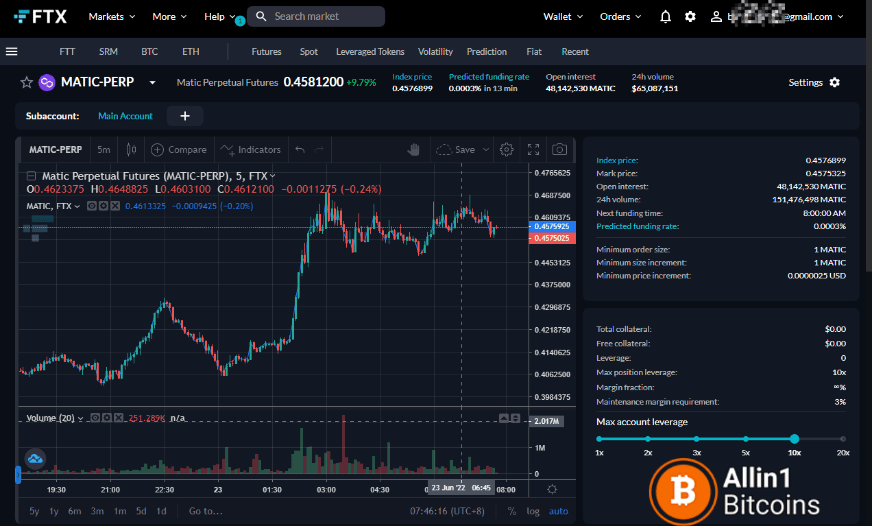Screen dimensions: 872x526
Task: Open the More dropdown
Action: point(169,17)
